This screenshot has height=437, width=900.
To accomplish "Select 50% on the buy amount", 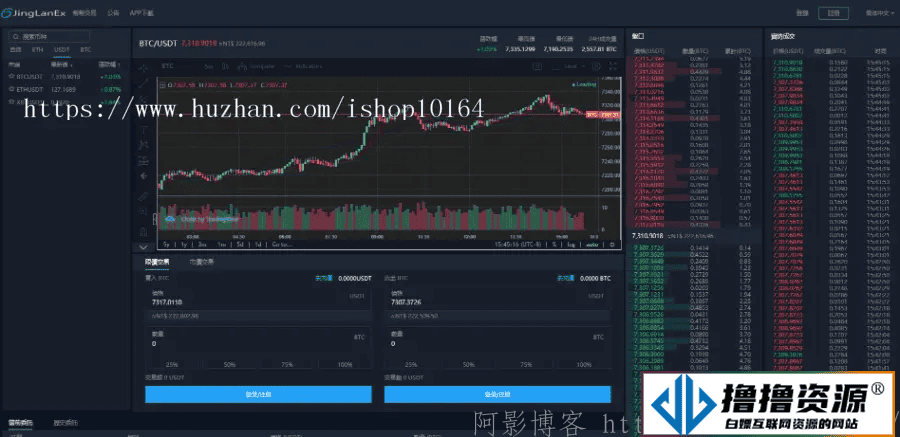I will click(x=230, y=365).
